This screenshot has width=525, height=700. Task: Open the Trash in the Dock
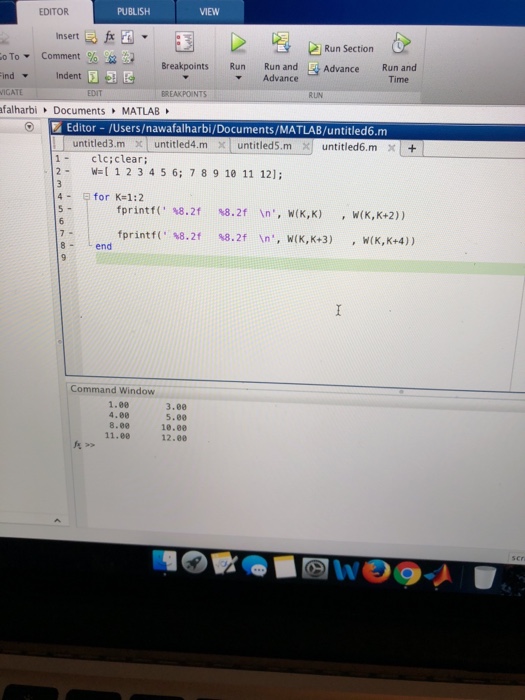coord(485,577)
